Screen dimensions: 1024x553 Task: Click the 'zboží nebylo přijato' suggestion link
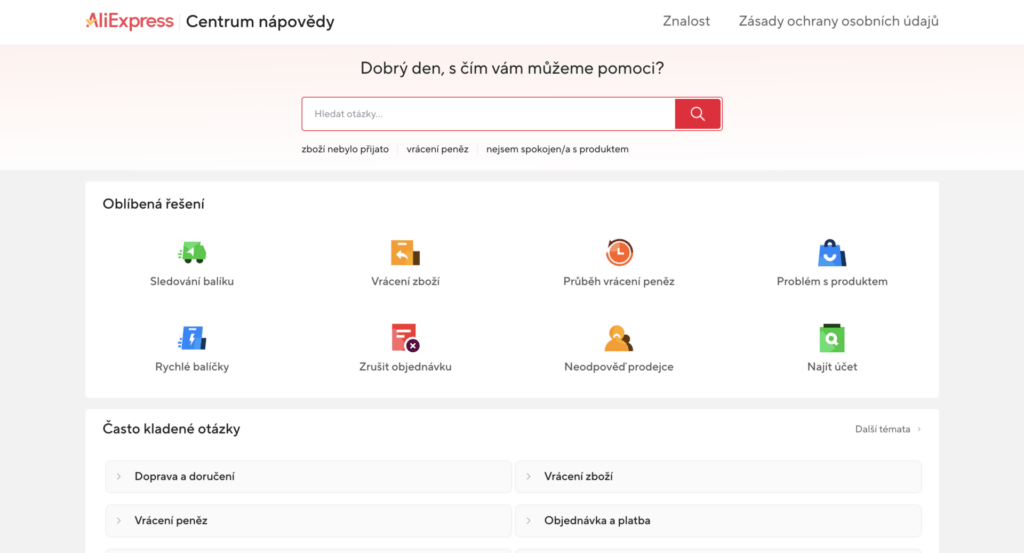click(x=345, y=149)
